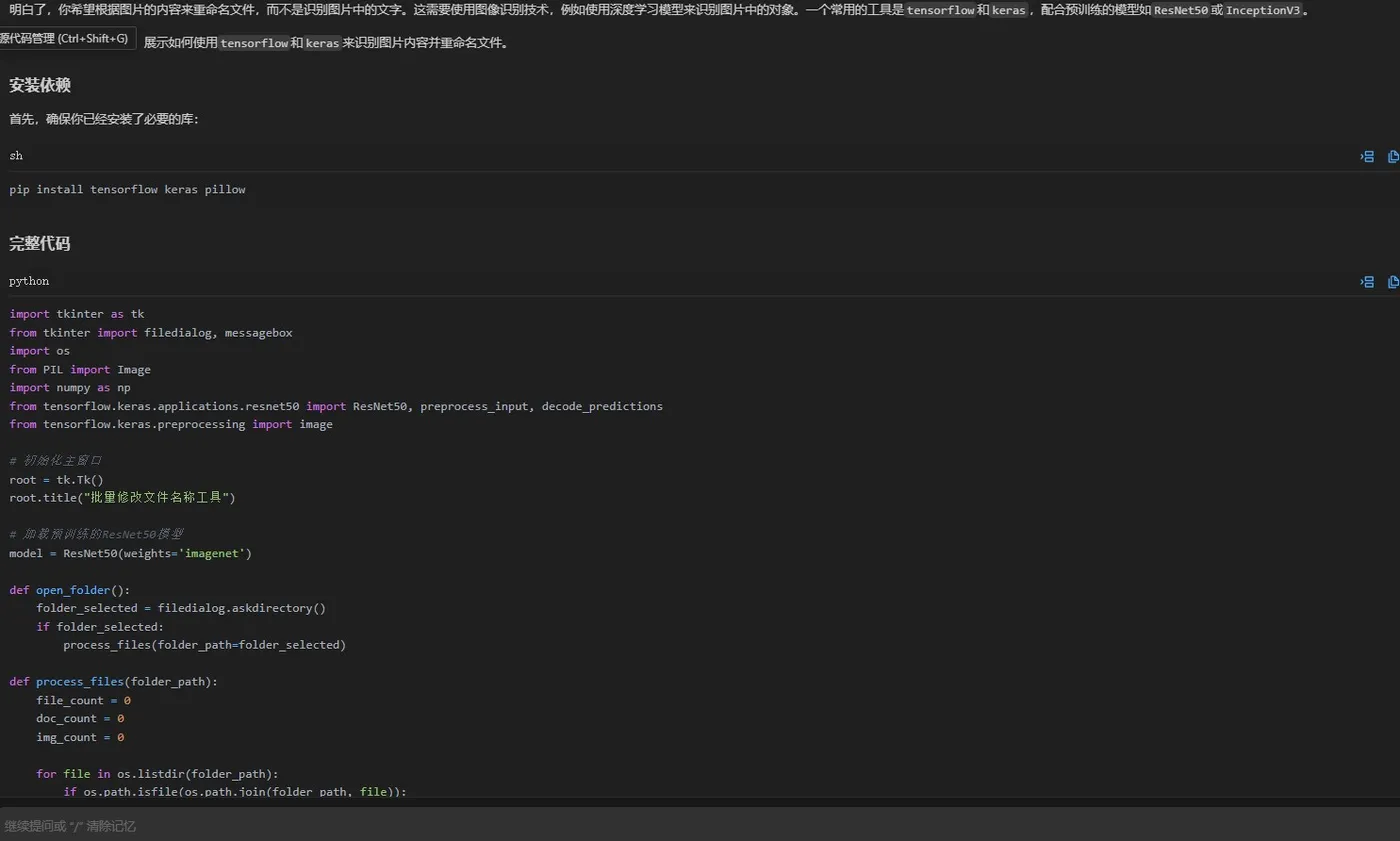
Task: Click the "import os" line
Action: 39,351
